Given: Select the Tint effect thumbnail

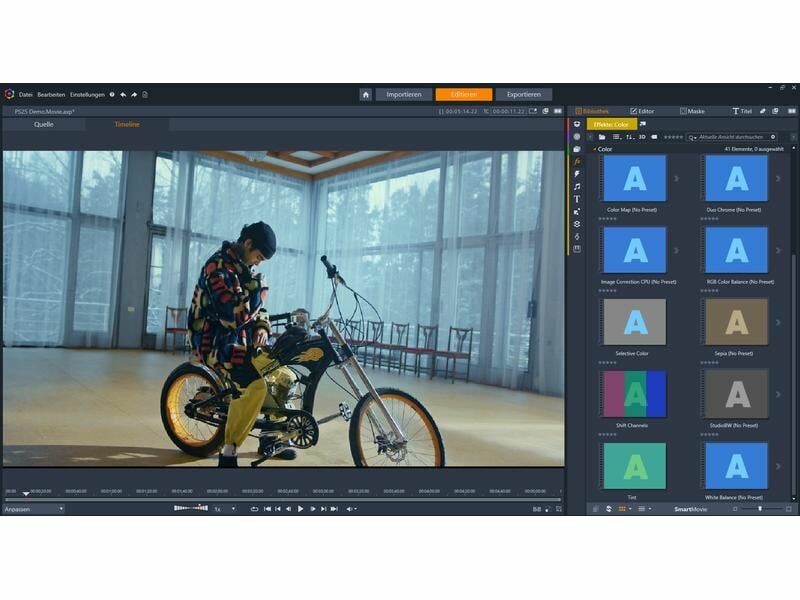Looking at the screenshot, I should coord(635,466).
